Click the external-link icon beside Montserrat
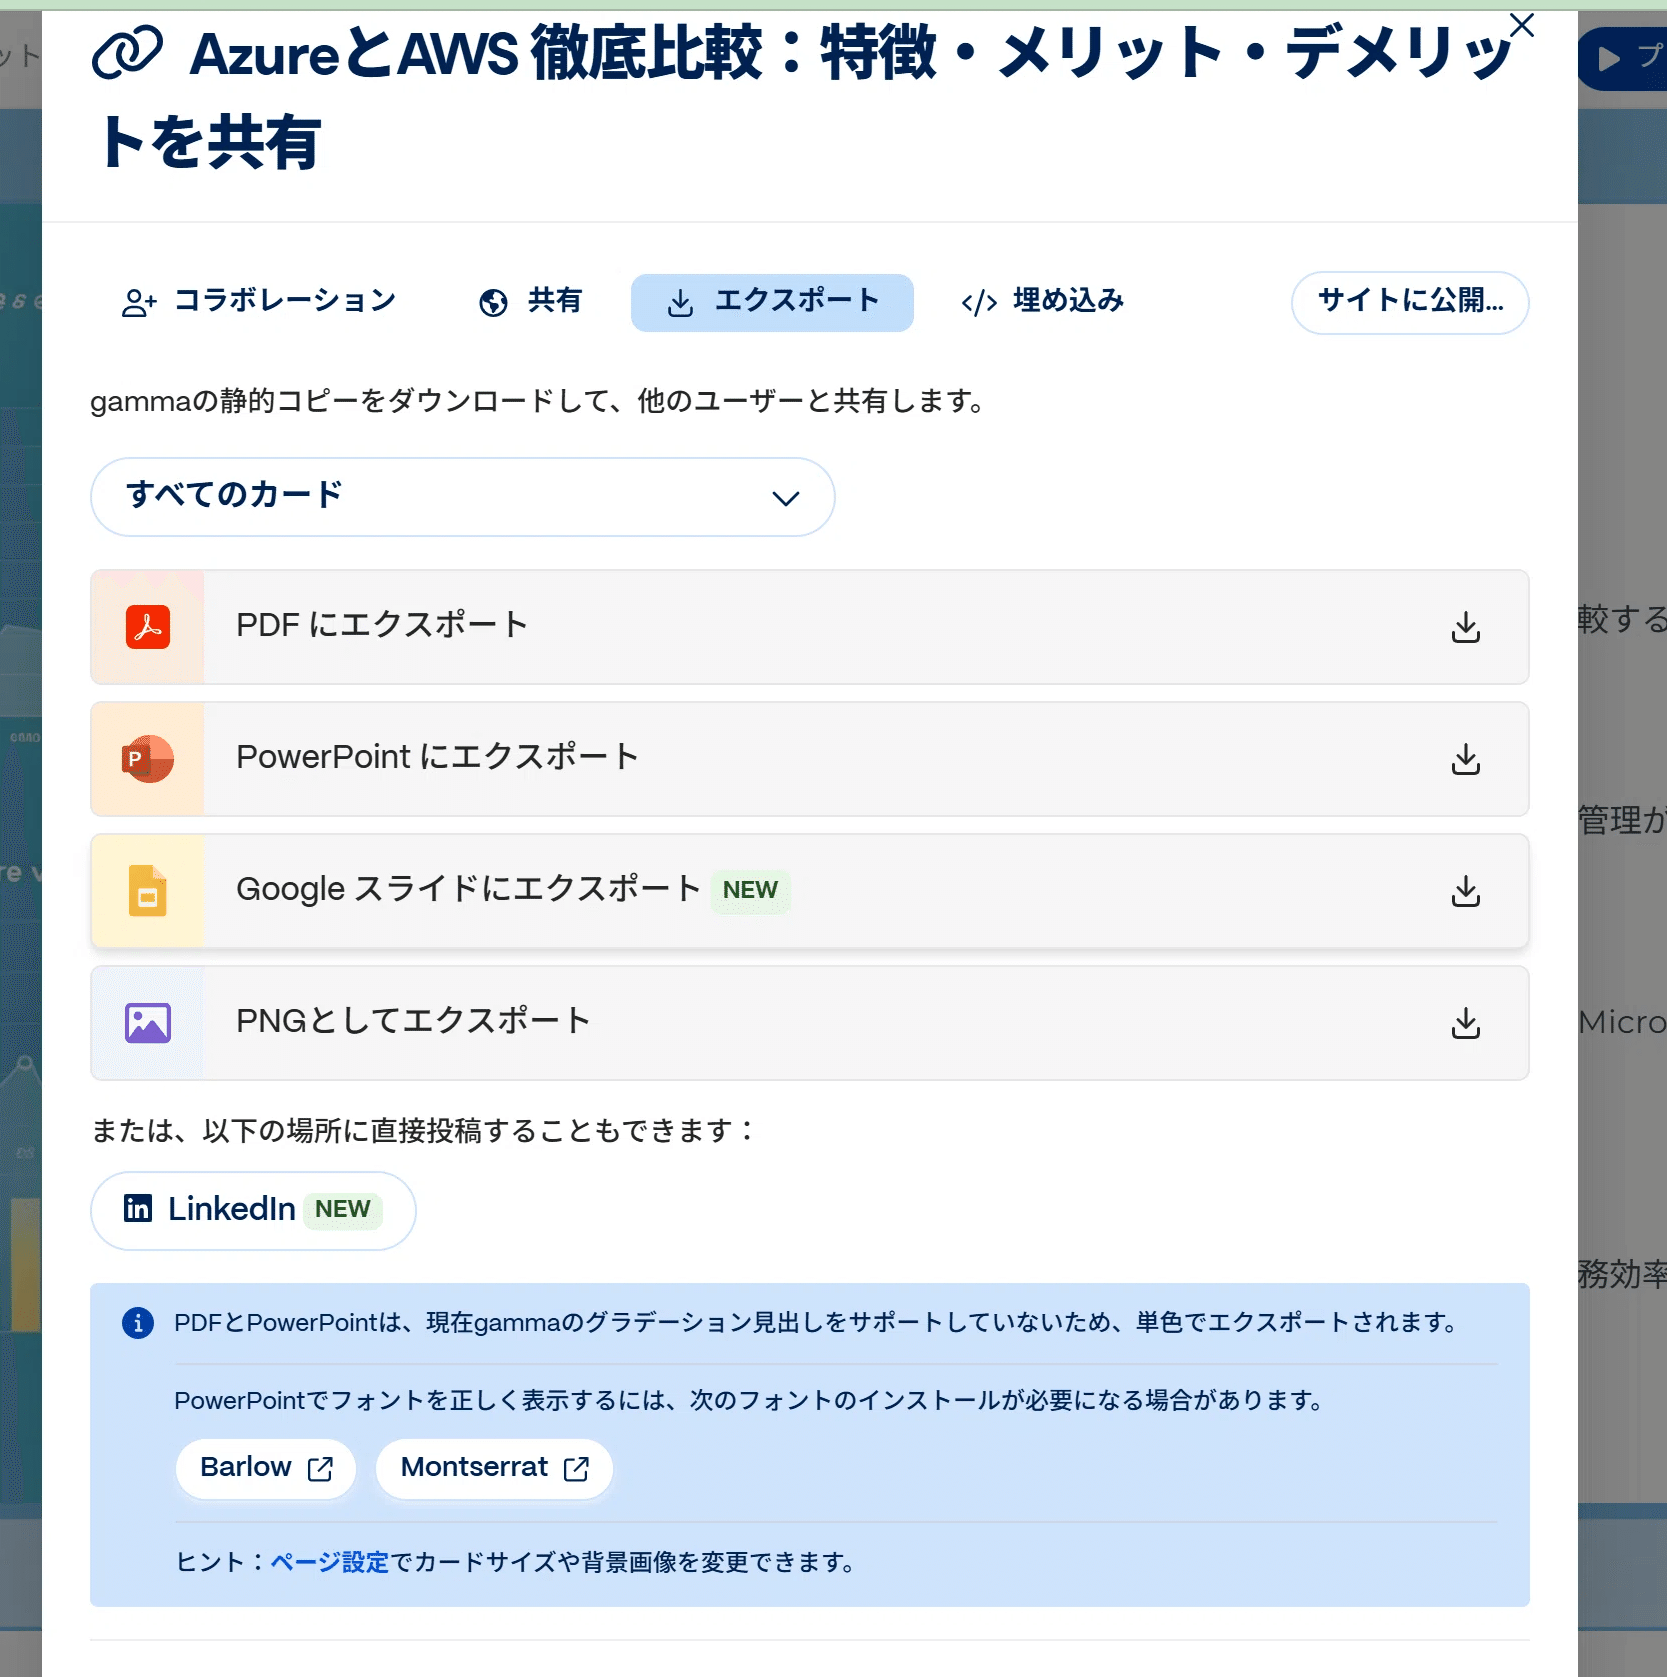 pyautogui.click(x=576, y=1468)
